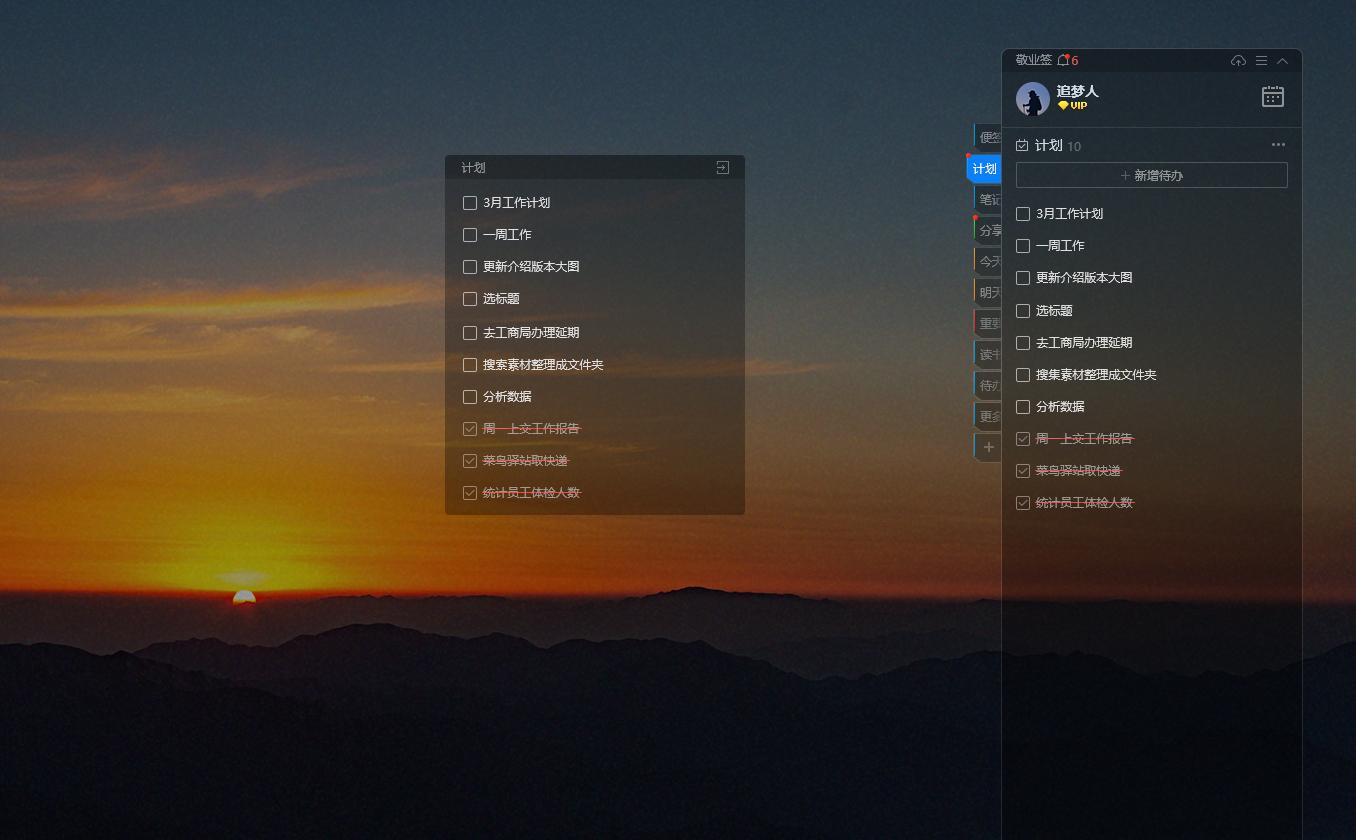Select the 计划 side tab
Image resolution: width=1356 pixels, height=840 pixels.
coord(985,168)
